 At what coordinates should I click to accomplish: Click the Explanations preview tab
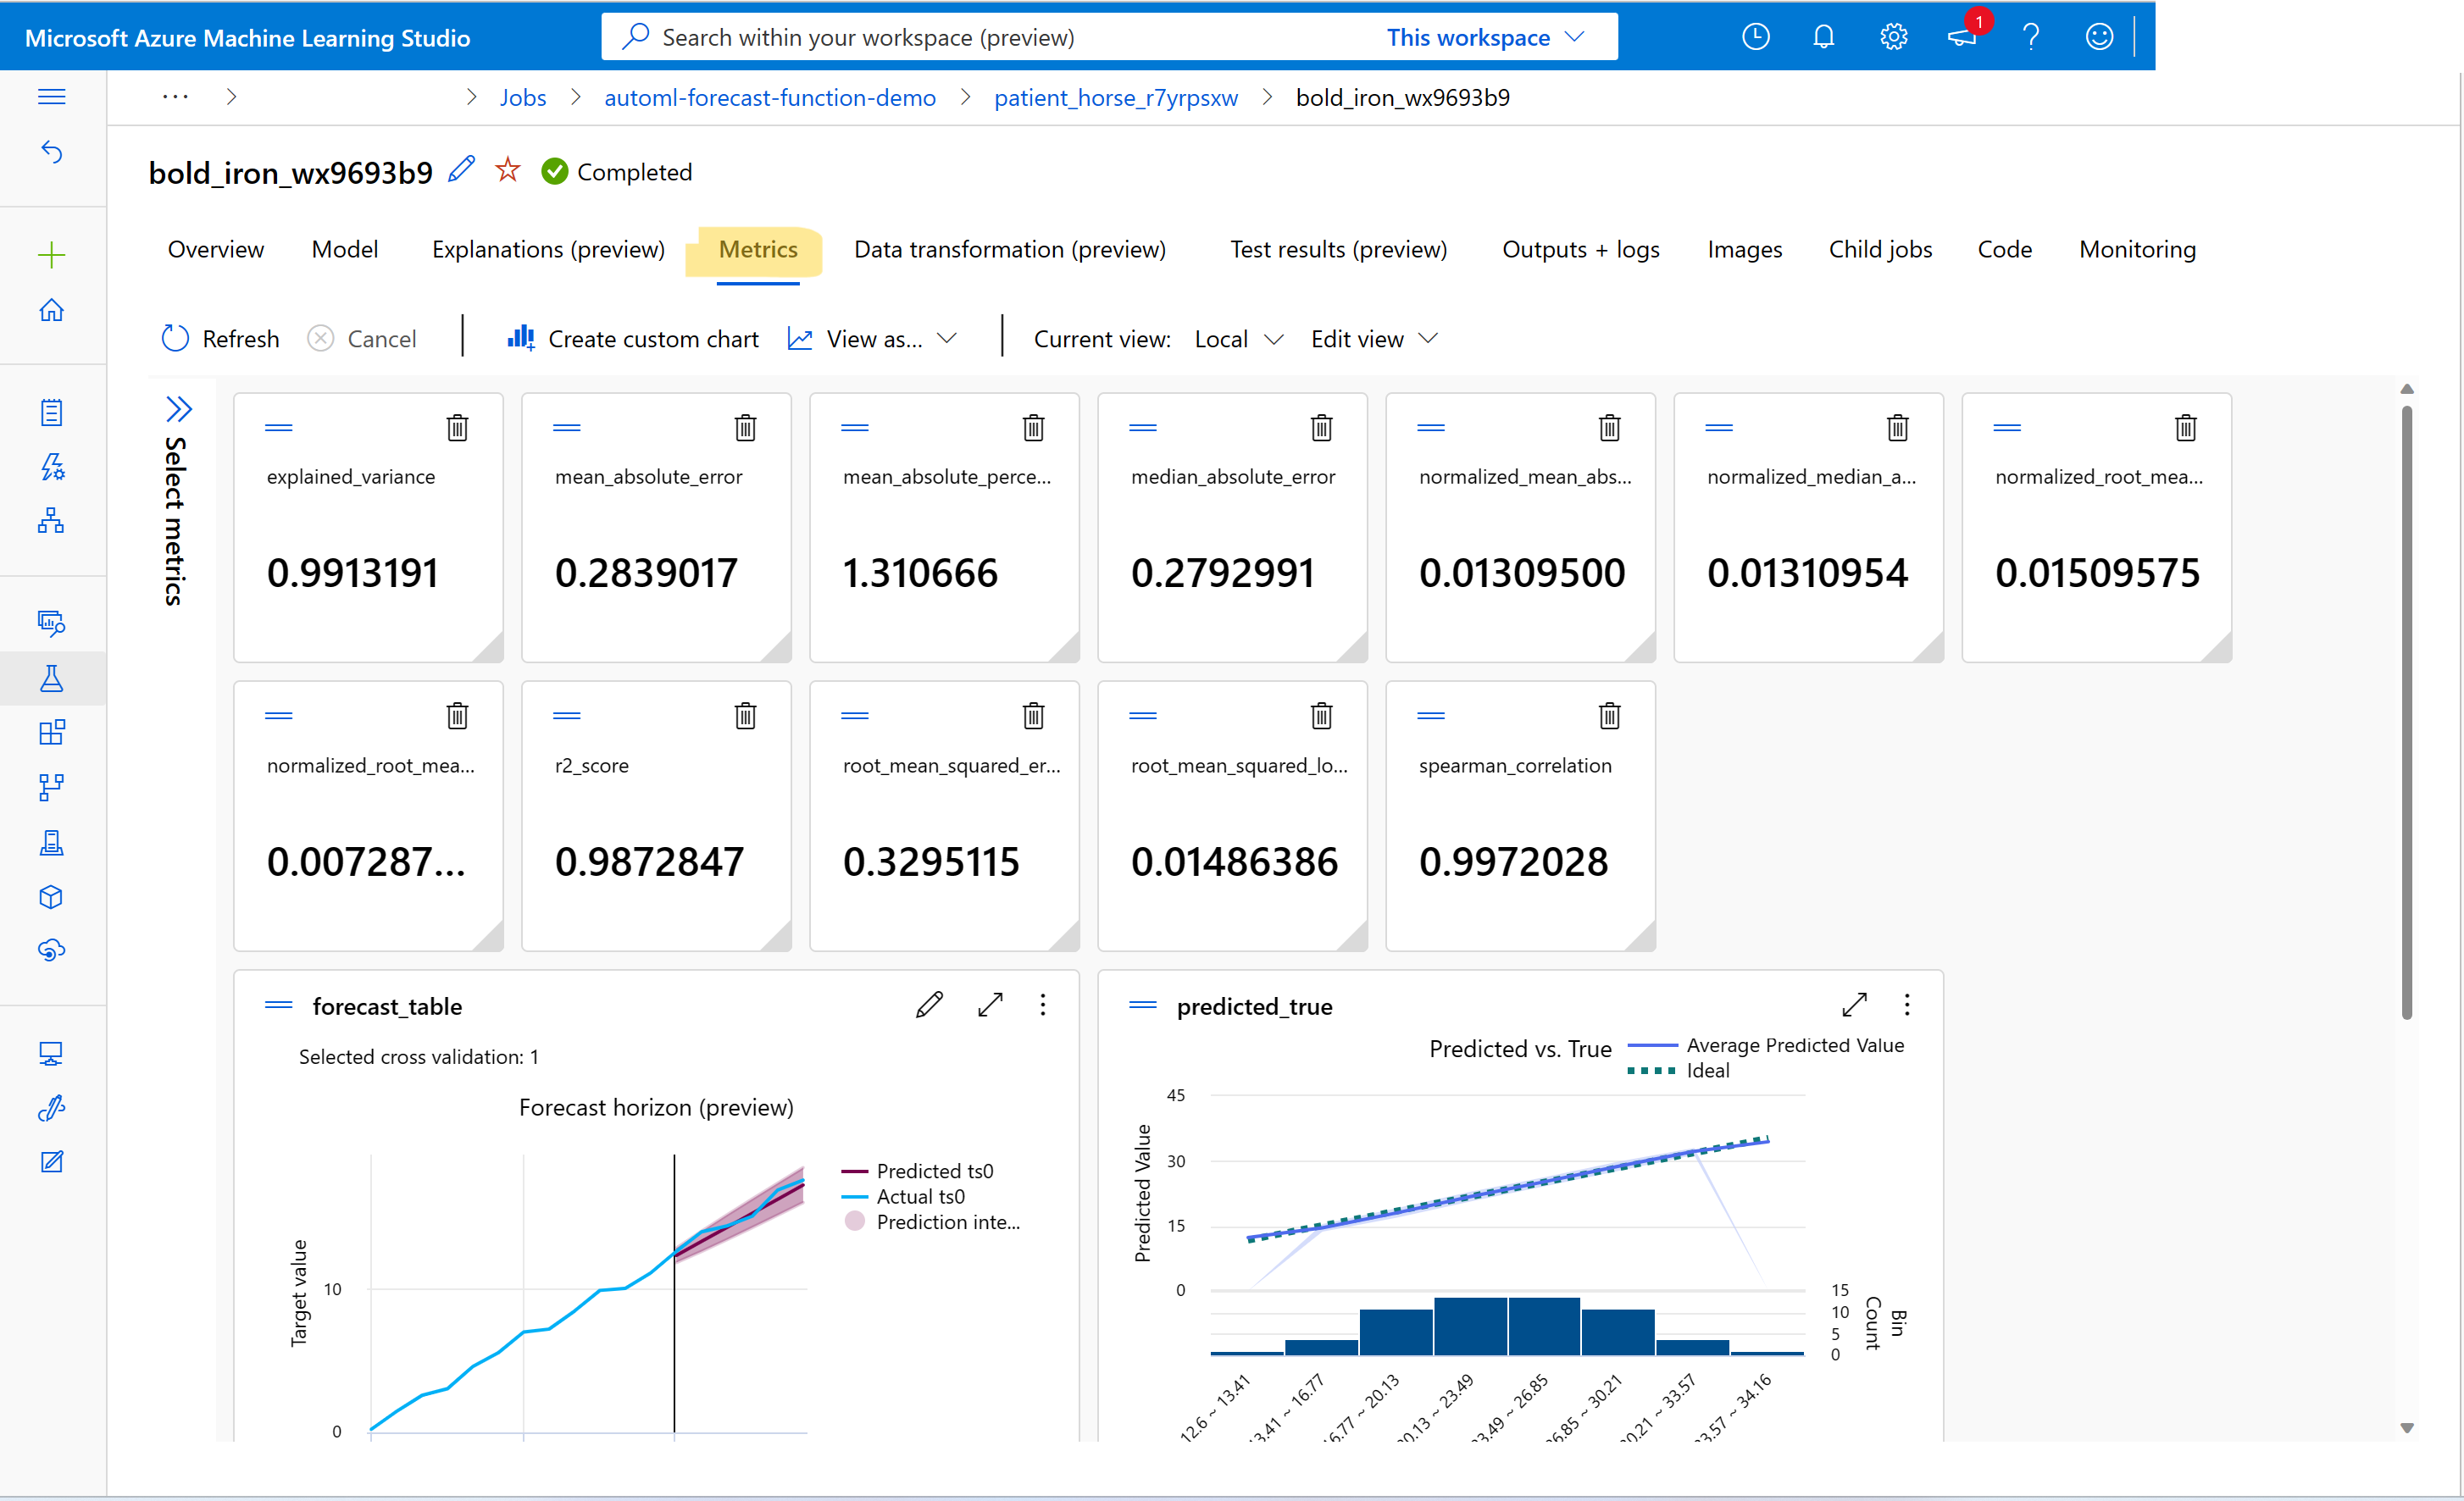click(x=549, y=248)
